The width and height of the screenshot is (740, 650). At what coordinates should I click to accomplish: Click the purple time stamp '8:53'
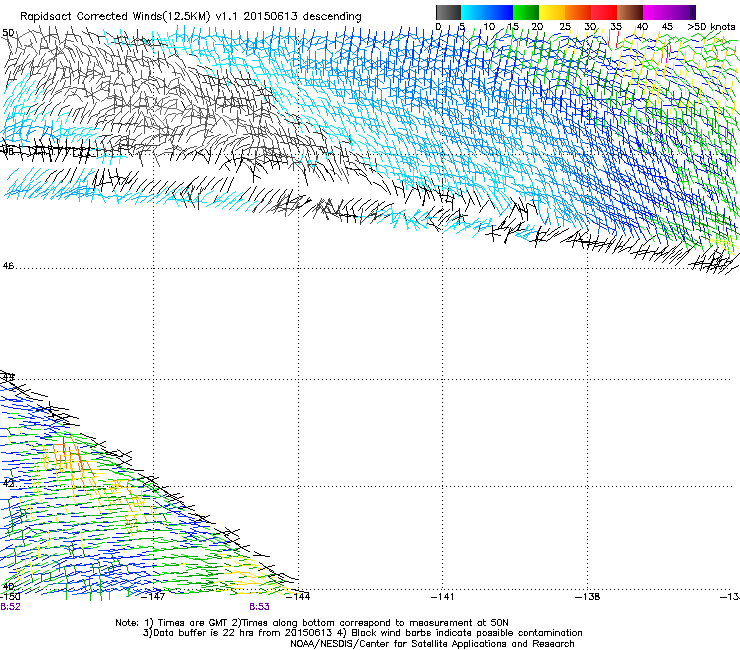pyautogui.click(x=260, y=607)
